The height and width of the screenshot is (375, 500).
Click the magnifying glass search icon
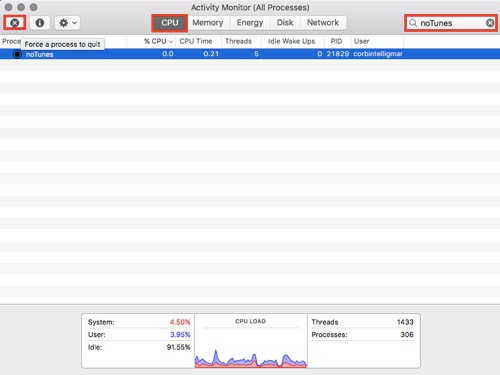(413, 23)
